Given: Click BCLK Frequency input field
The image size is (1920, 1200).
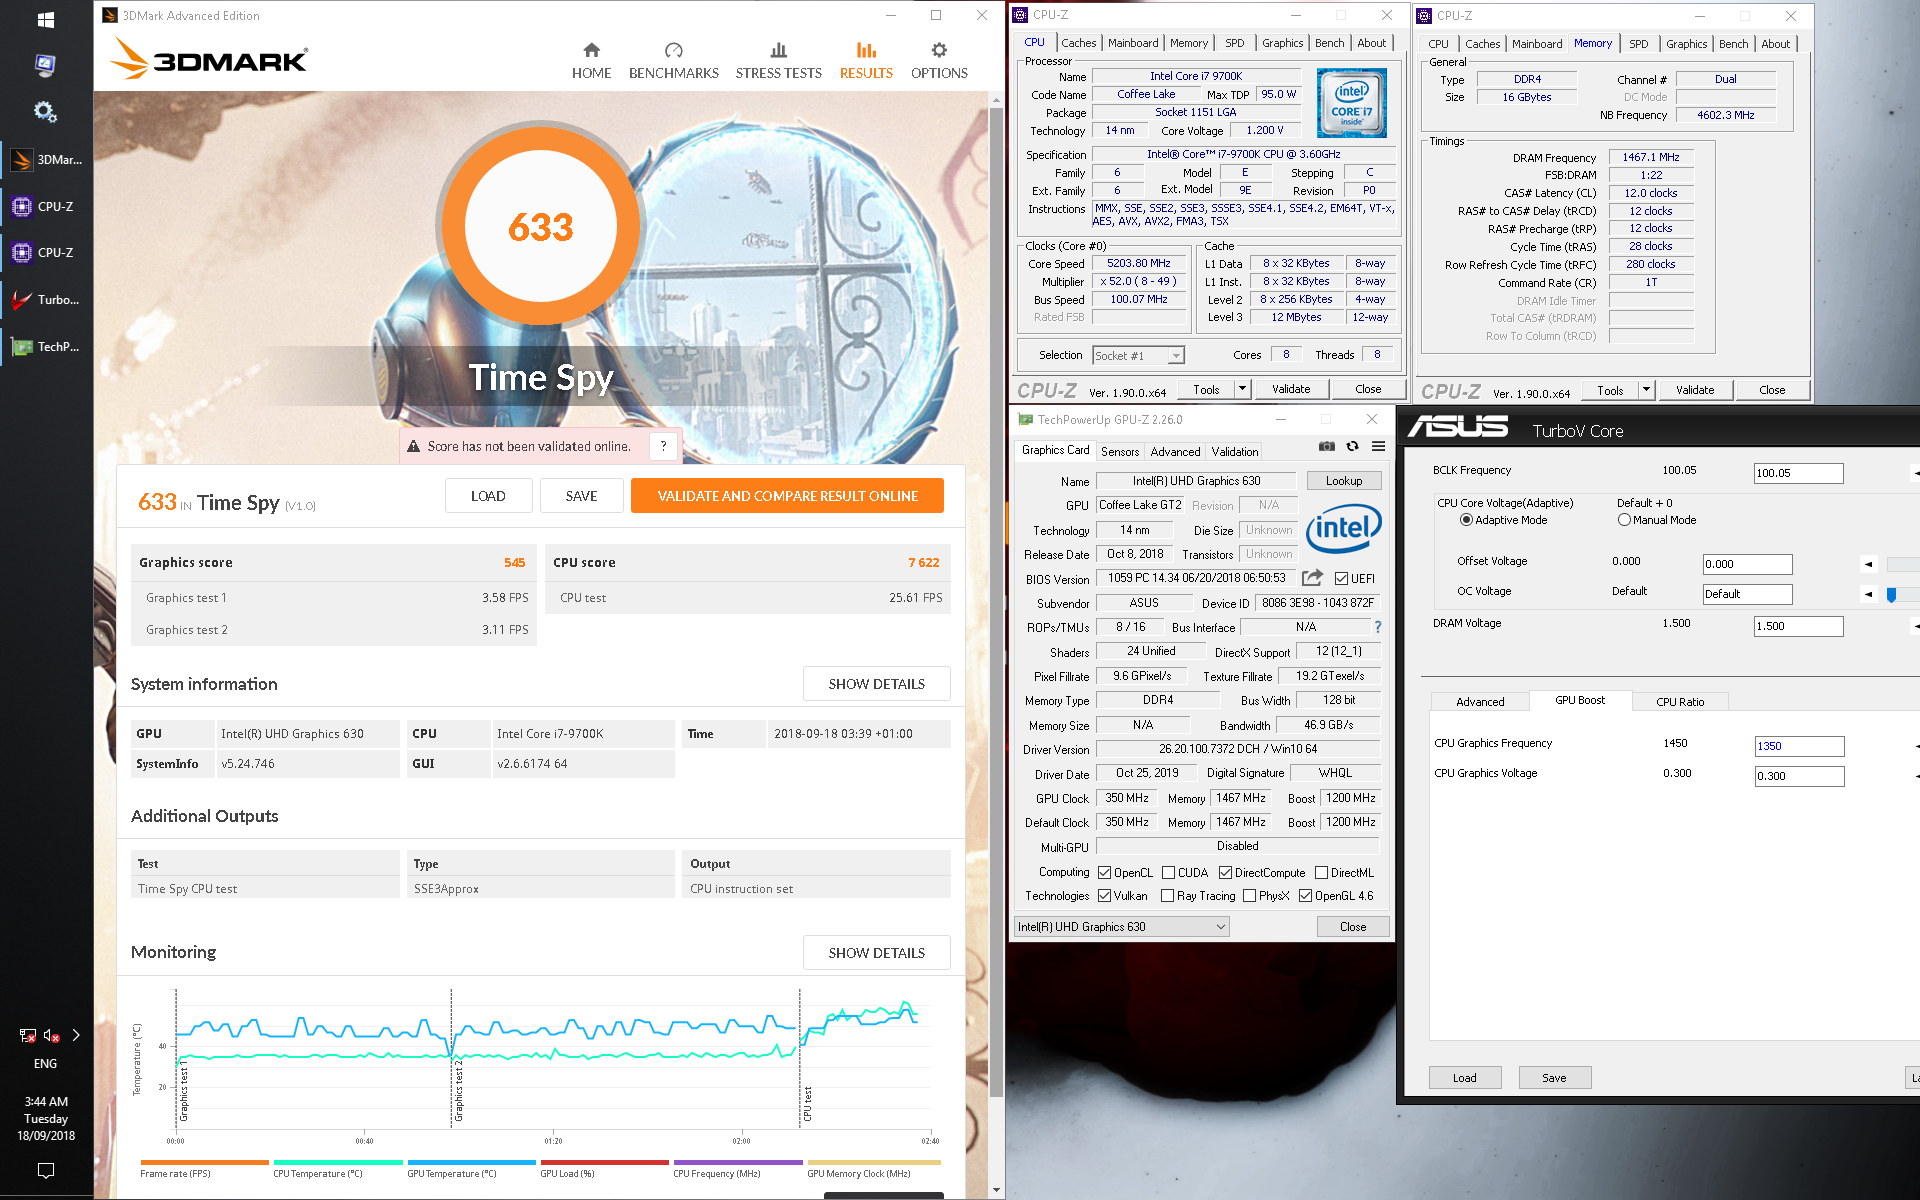Looking at the screenshot, I should [1798, 473].
